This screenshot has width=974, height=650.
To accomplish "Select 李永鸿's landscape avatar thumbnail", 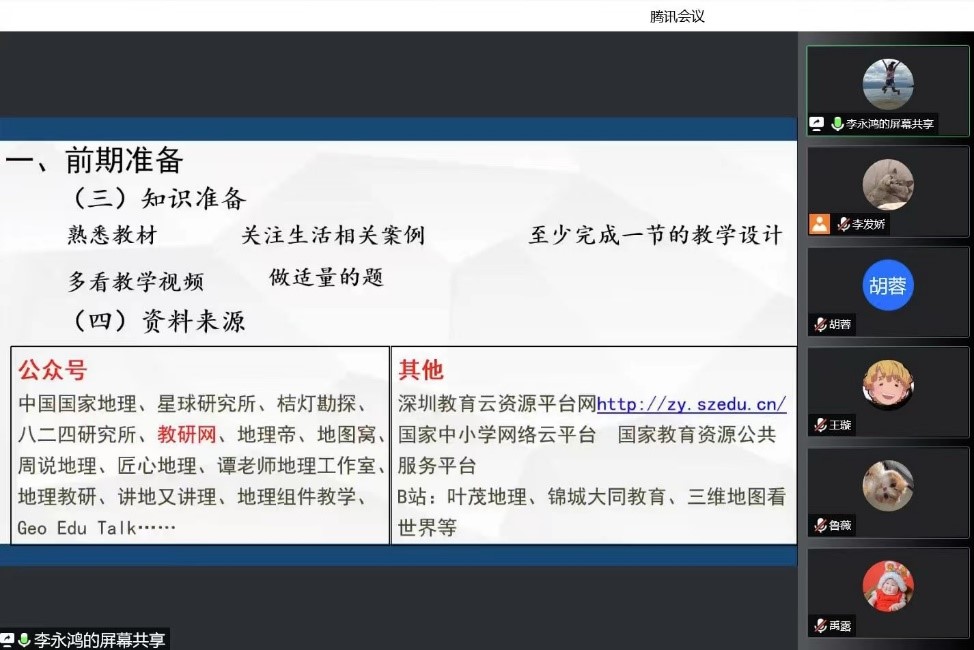I will pyautogui.click(x=888, y=83).
